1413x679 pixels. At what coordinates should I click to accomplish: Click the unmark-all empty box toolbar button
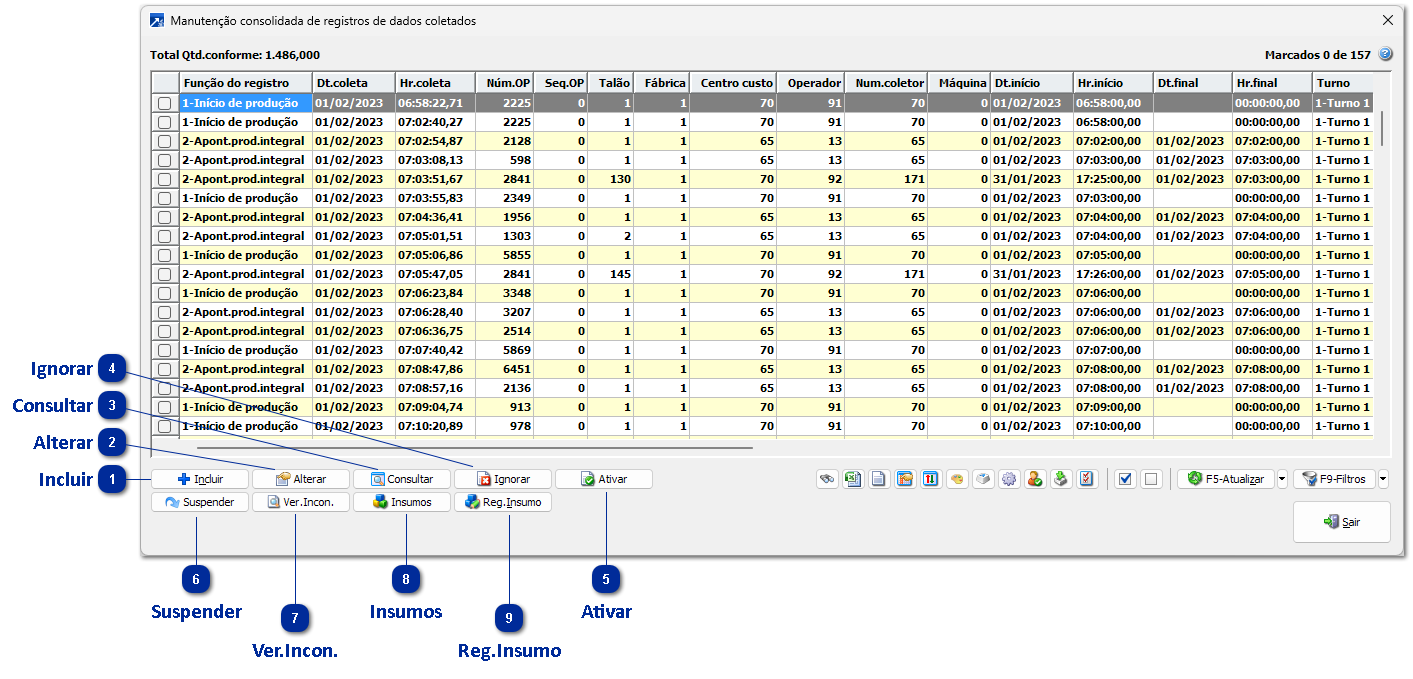[1151, 479]
